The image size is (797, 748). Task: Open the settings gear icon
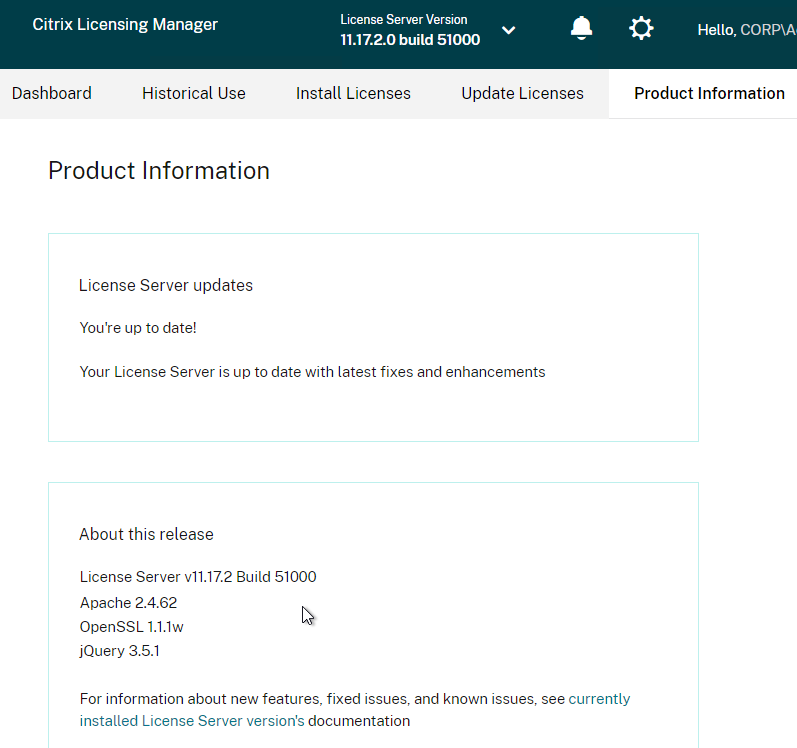[x=641, y=28]
